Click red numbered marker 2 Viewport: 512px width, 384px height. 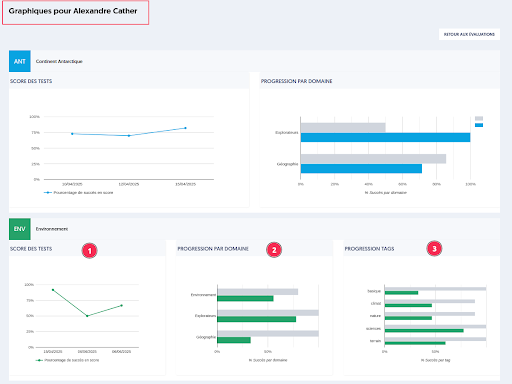274,250
